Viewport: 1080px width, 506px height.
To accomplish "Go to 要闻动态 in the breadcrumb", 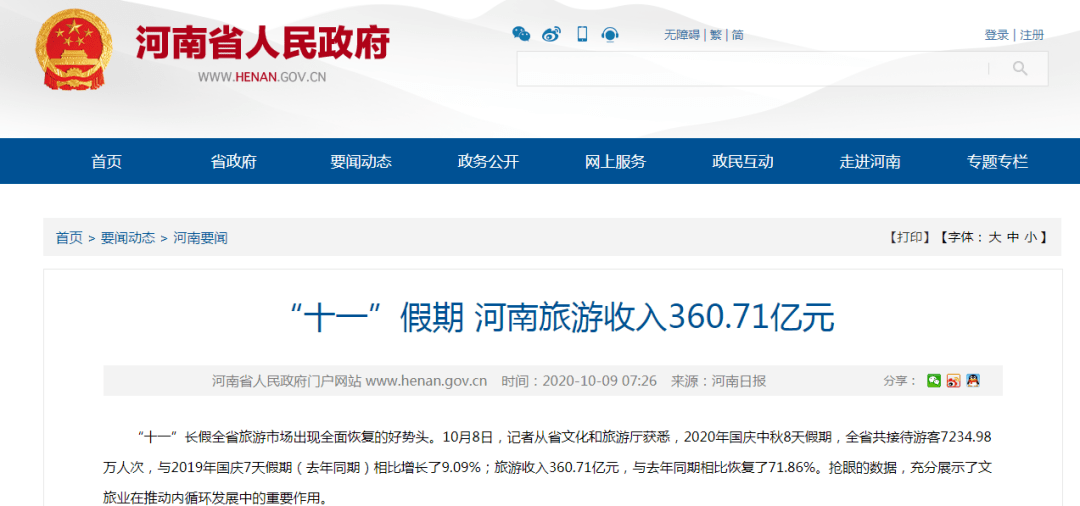I will (x=128, y=238).
